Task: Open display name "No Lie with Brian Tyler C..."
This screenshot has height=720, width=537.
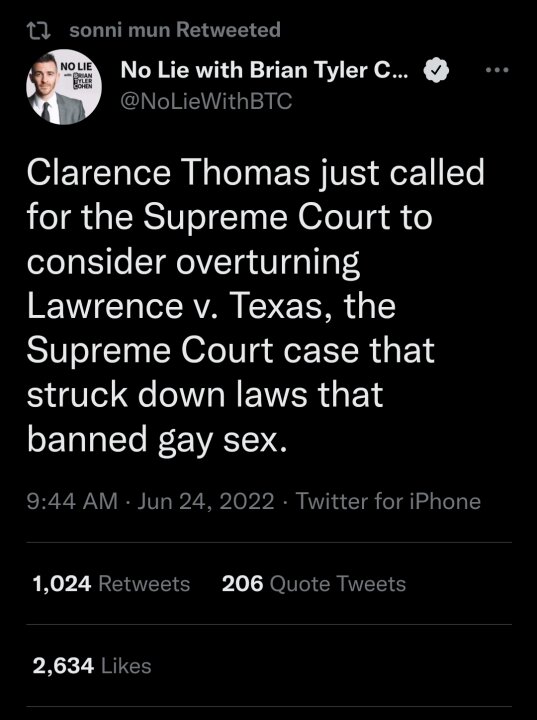Action: 264,70
